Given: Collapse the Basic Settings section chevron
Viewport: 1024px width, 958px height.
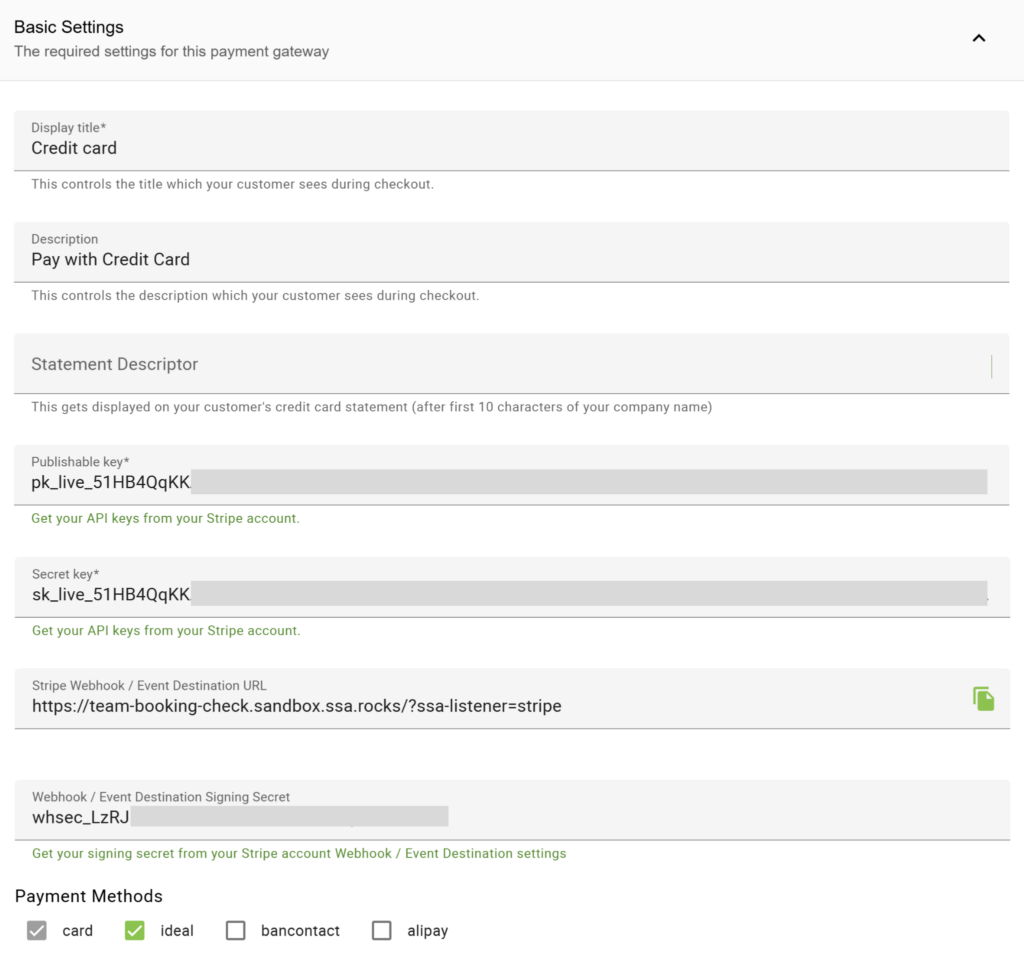Looking at the screenshot, I should click(x=978, y=39).
